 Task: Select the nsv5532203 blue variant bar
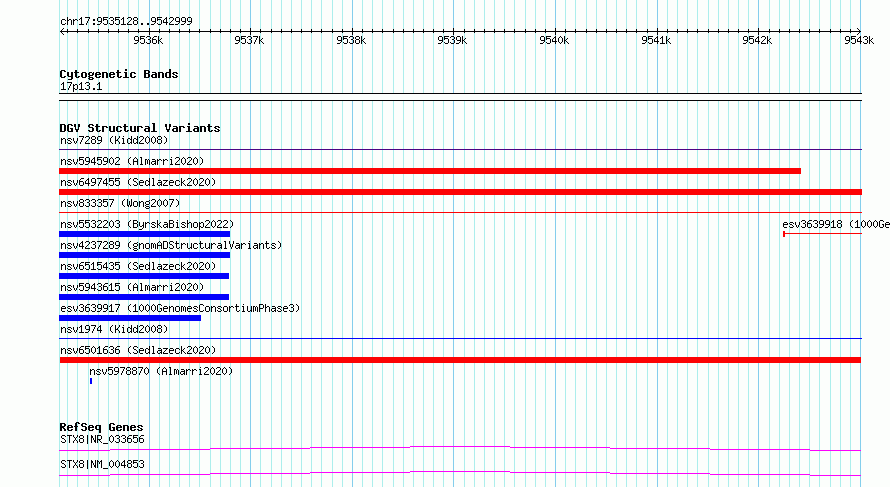145,234
